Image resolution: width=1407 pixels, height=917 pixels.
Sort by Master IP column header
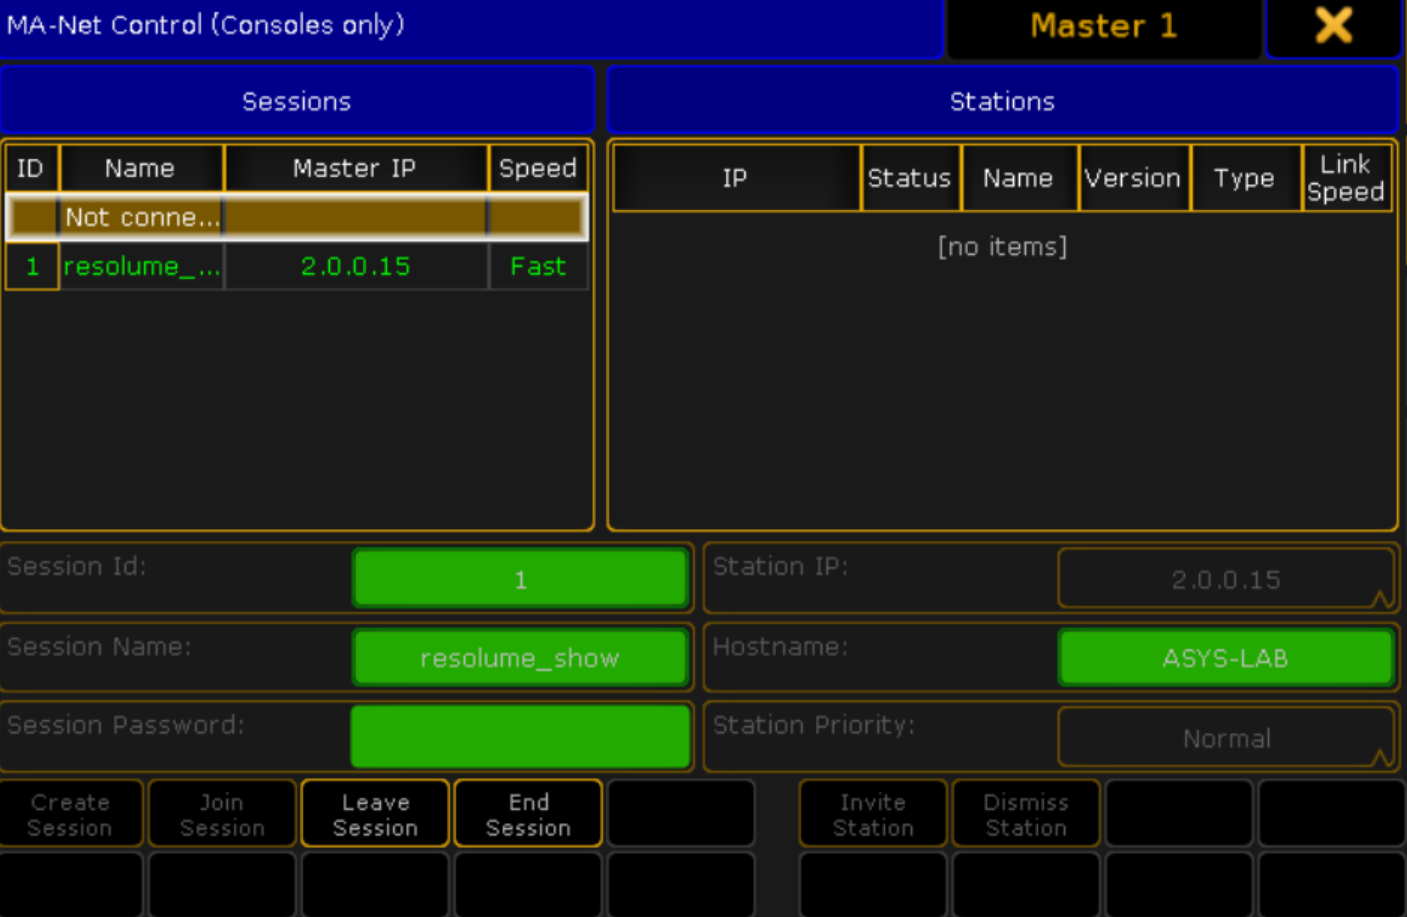point(355,168)
